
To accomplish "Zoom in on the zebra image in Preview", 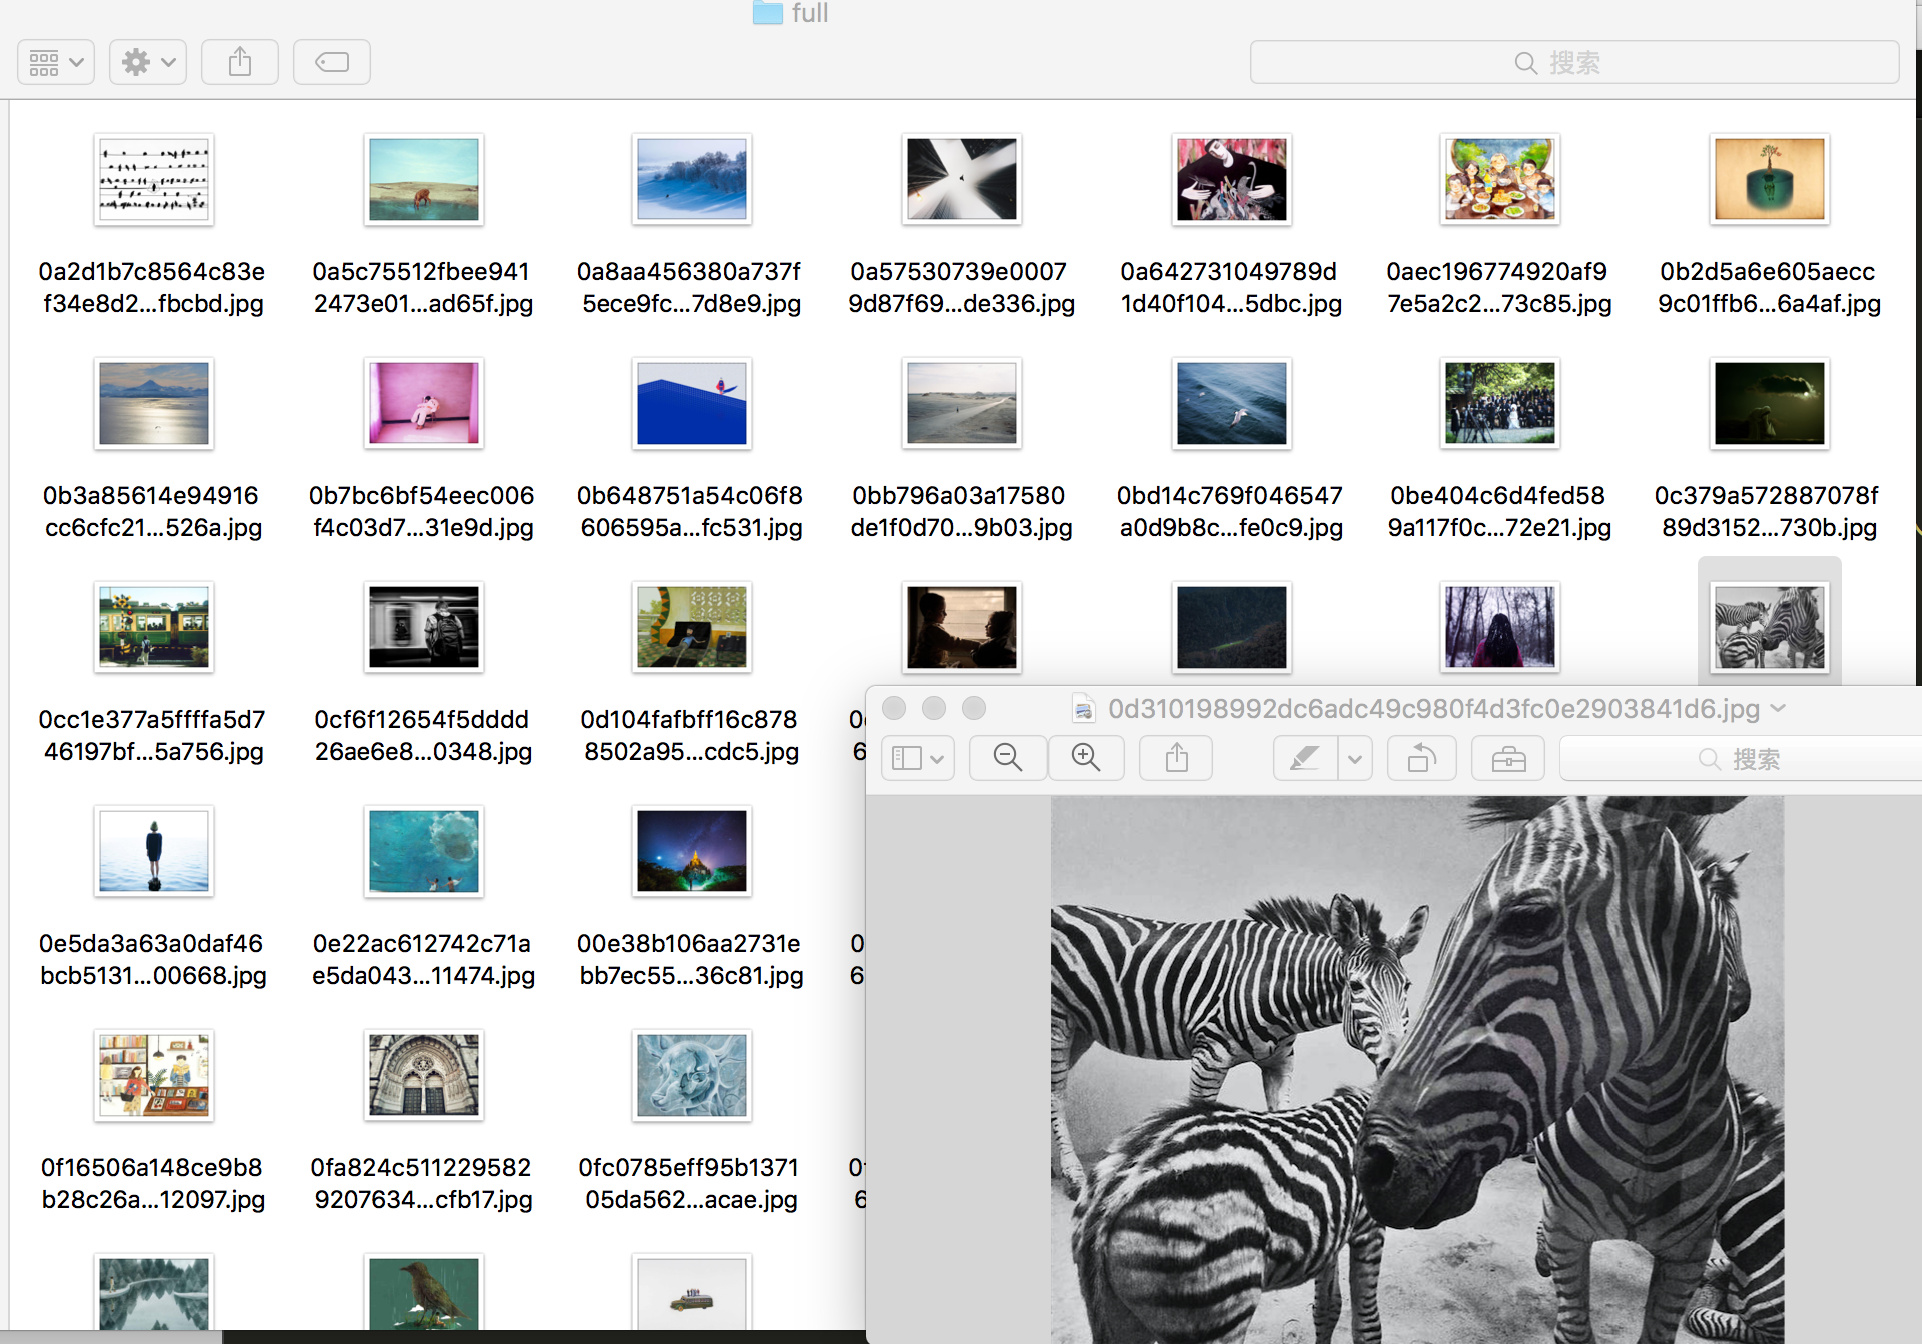I will (x=1086, y=758).
